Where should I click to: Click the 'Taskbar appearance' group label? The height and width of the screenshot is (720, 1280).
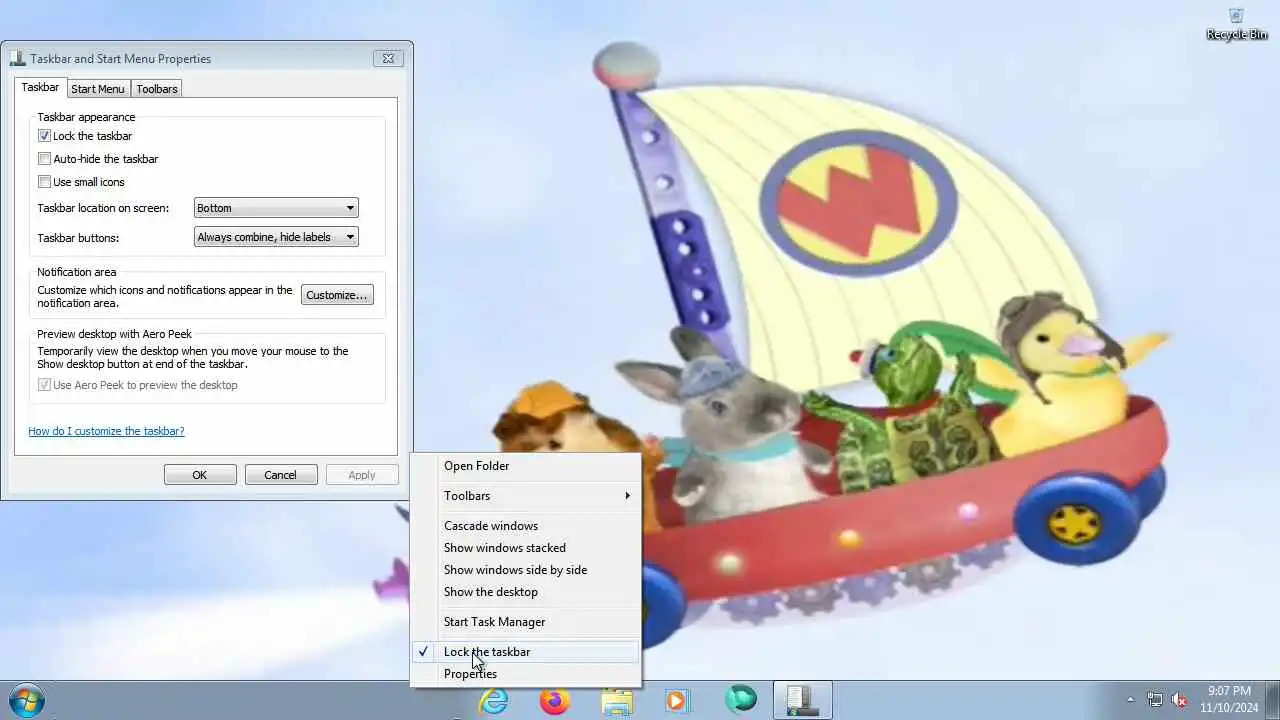(86, 117)
